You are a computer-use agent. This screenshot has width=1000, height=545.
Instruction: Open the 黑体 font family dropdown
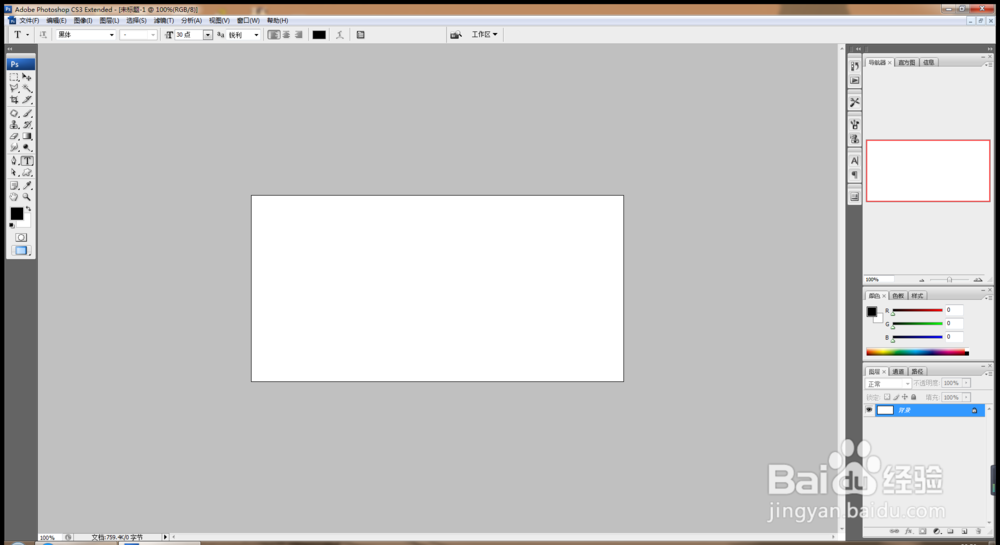tap(85, 35)
